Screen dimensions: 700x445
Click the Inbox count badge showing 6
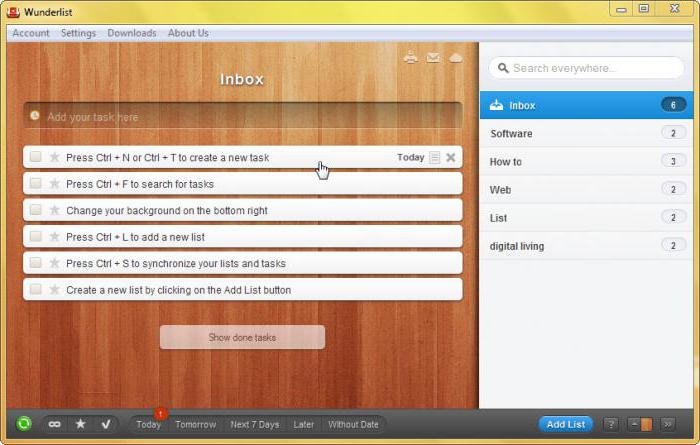673,105
